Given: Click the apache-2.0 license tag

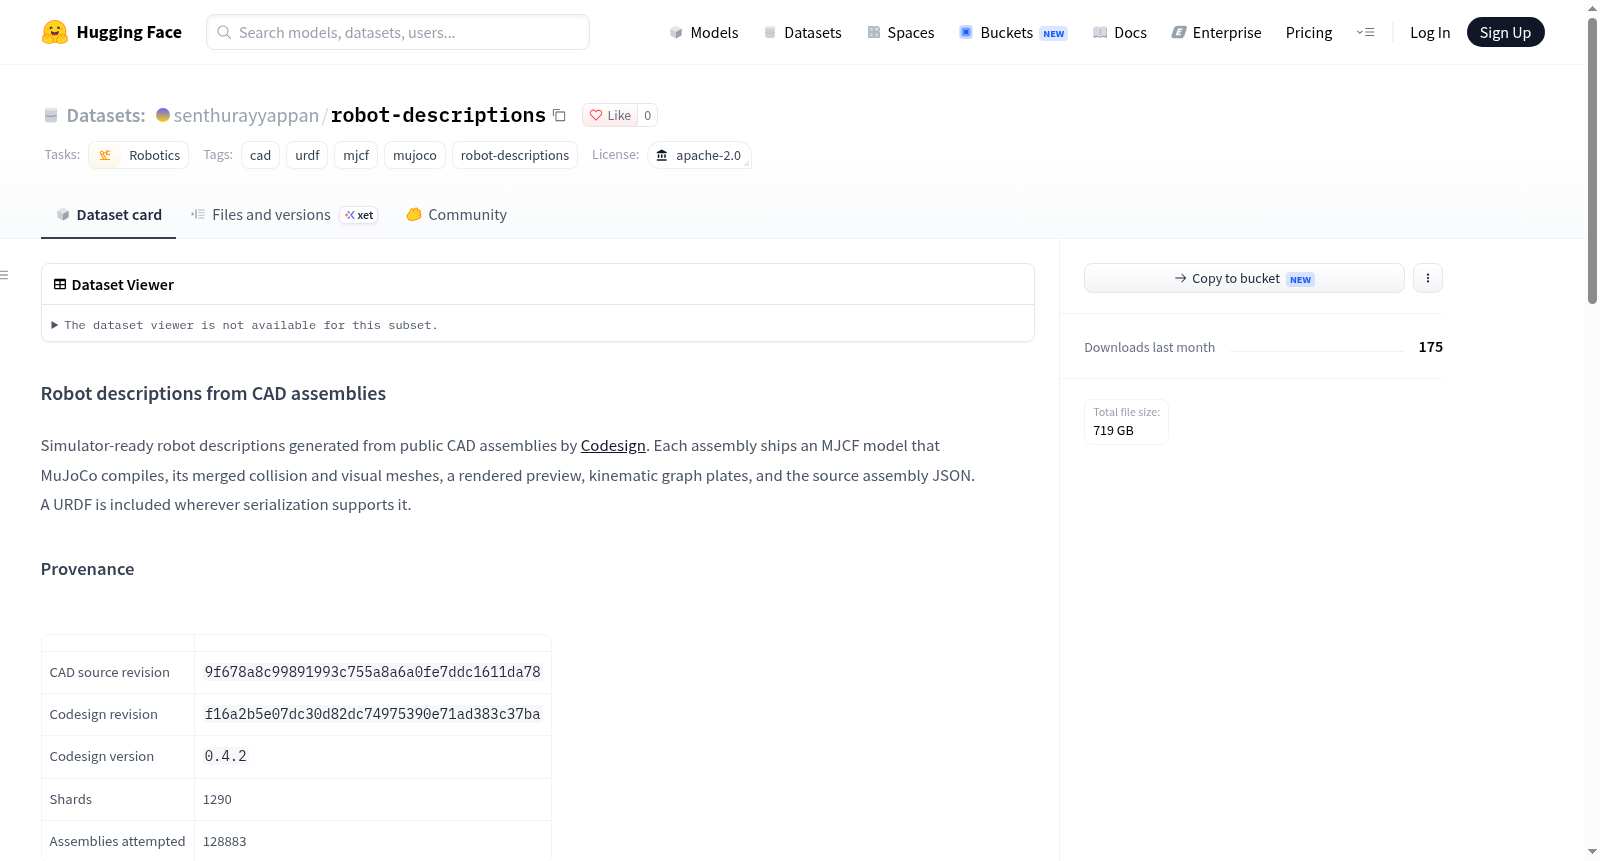Looking at the screenshot, I should (699, 155).
